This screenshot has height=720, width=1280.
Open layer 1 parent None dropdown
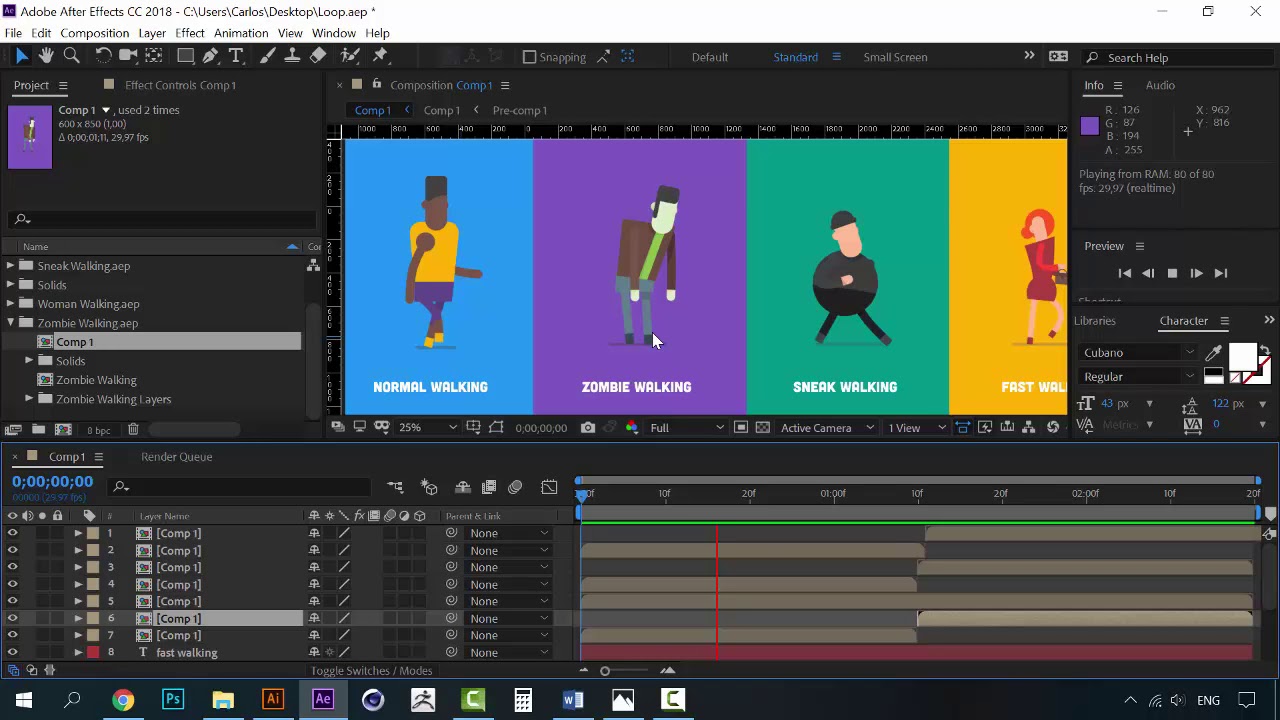[x=508, y=533]
